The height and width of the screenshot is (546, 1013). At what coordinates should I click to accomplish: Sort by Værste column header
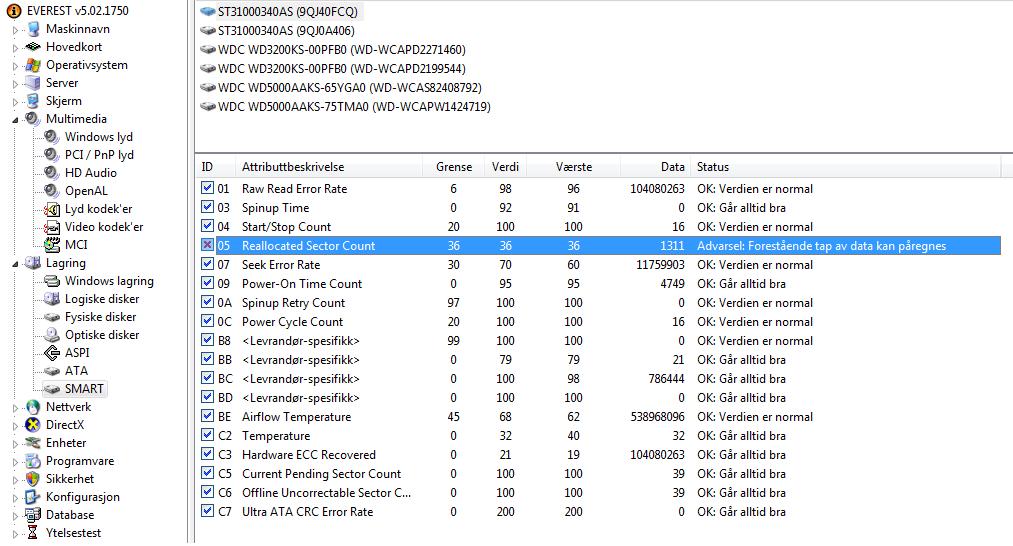[x=573, y=167]
